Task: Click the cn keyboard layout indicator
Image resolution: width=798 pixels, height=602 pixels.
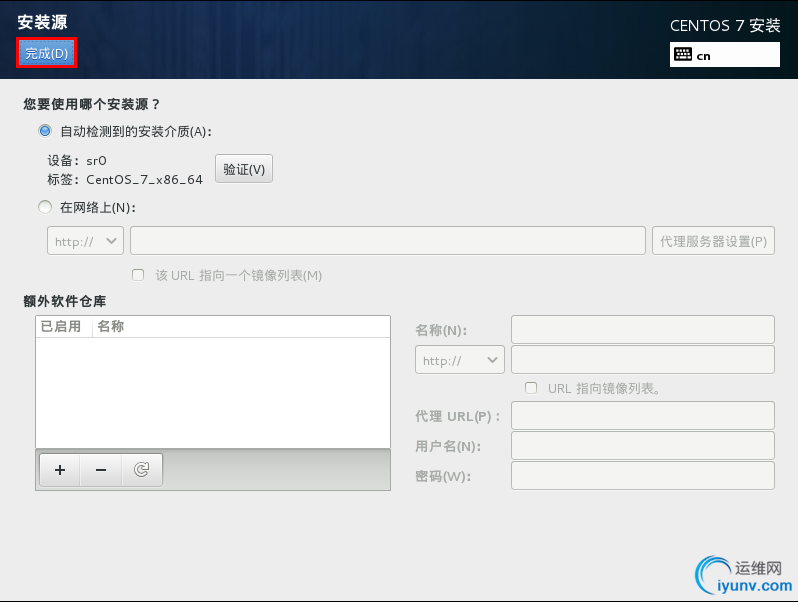Action: click(x=724, y=54)
